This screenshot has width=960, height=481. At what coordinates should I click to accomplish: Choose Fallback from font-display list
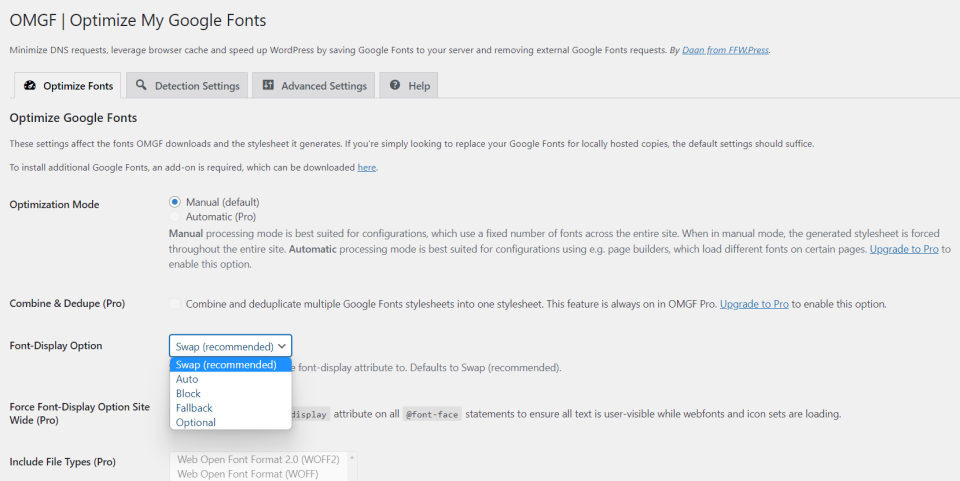coord(230,408)
